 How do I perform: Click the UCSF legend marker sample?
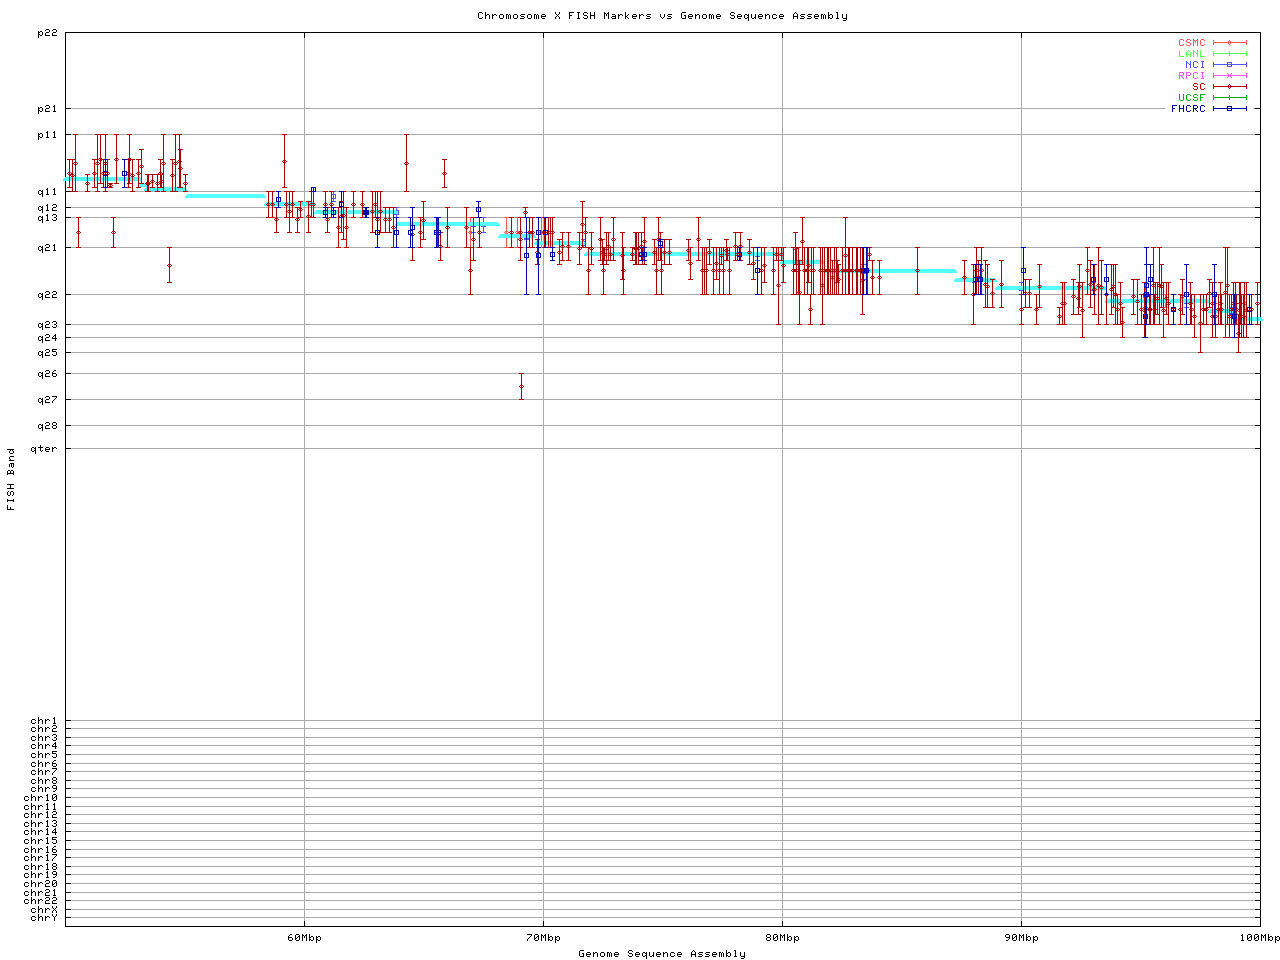tap(1229, 97)
